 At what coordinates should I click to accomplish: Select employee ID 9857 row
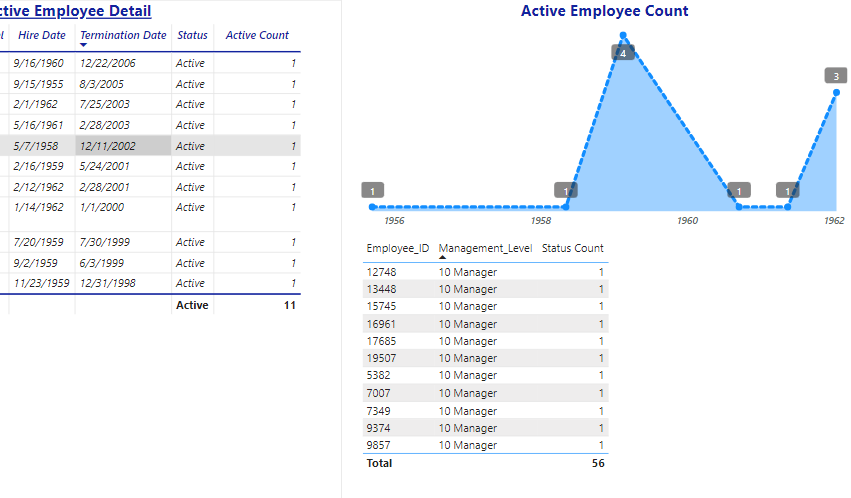[486, 445]
